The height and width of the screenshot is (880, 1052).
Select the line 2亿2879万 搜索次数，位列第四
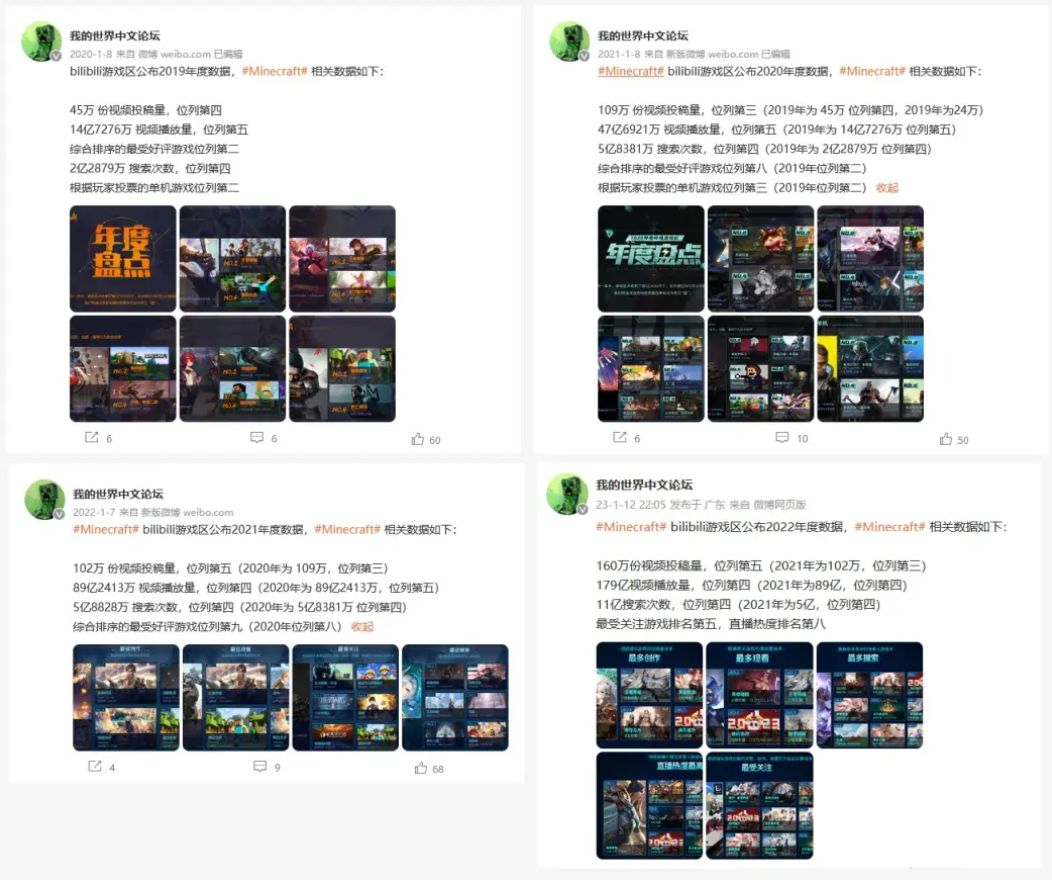pyautogui.click(x=150, y=168)
